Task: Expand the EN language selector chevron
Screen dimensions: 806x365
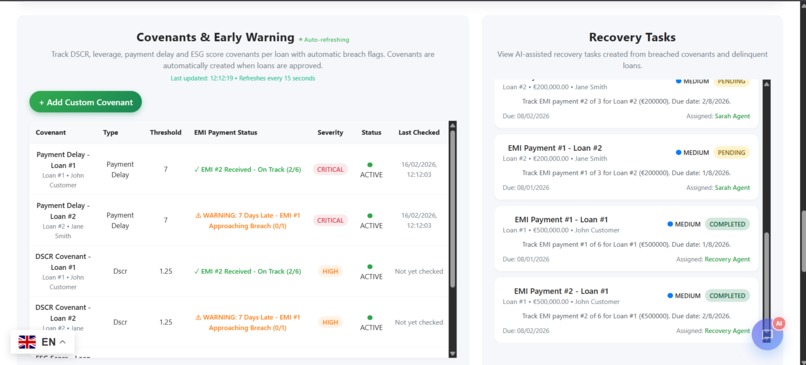Action: tap(63, 342)
